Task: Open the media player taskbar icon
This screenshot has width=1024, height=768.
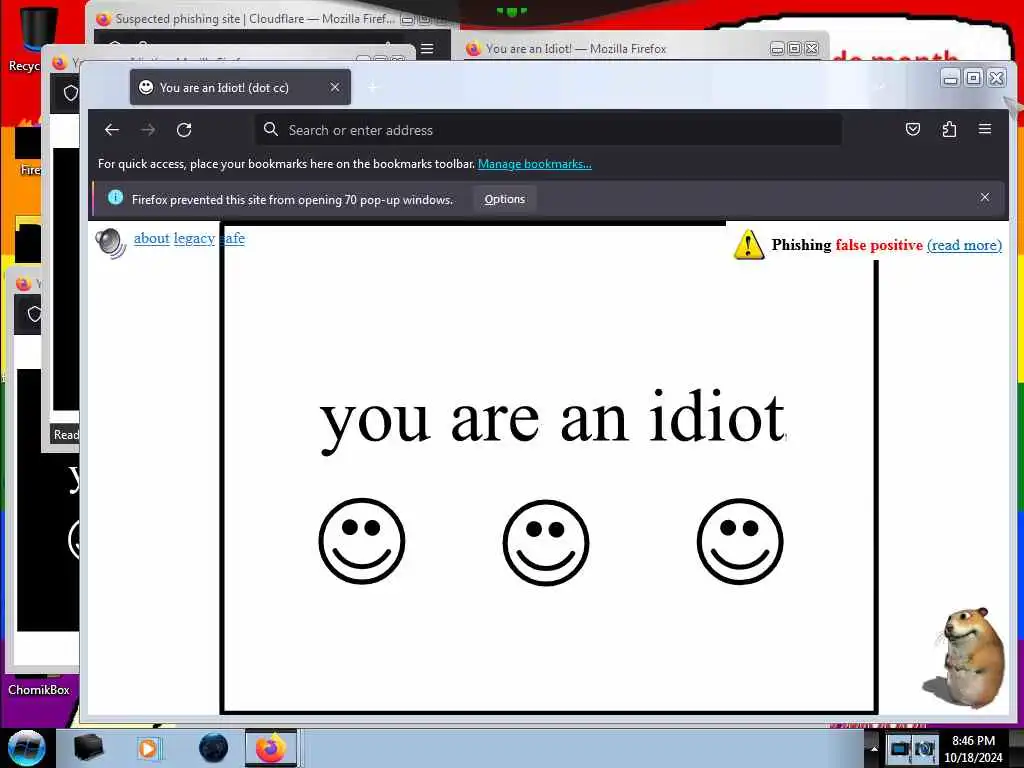Action: [x=149, y=748]
